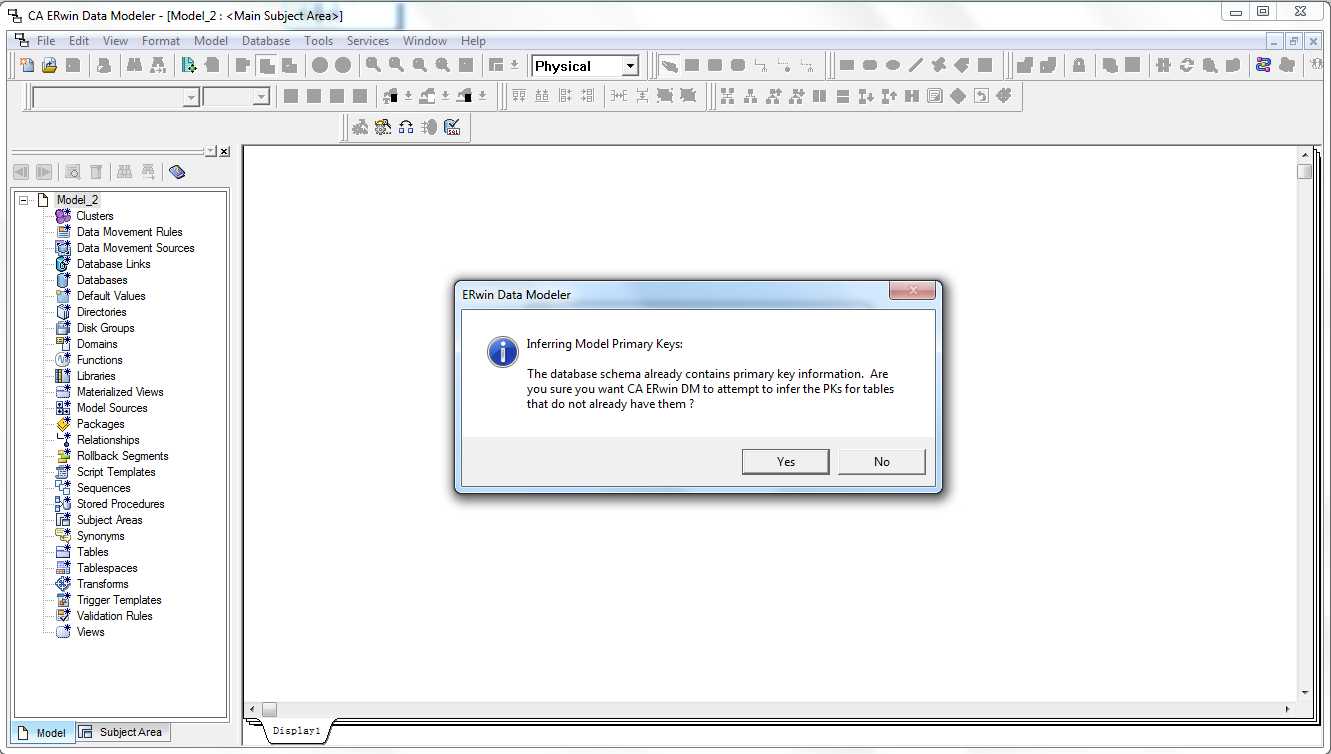Select Views in the model tree
This screenshot has height=754, width=1331.
[x=91, y=632]
